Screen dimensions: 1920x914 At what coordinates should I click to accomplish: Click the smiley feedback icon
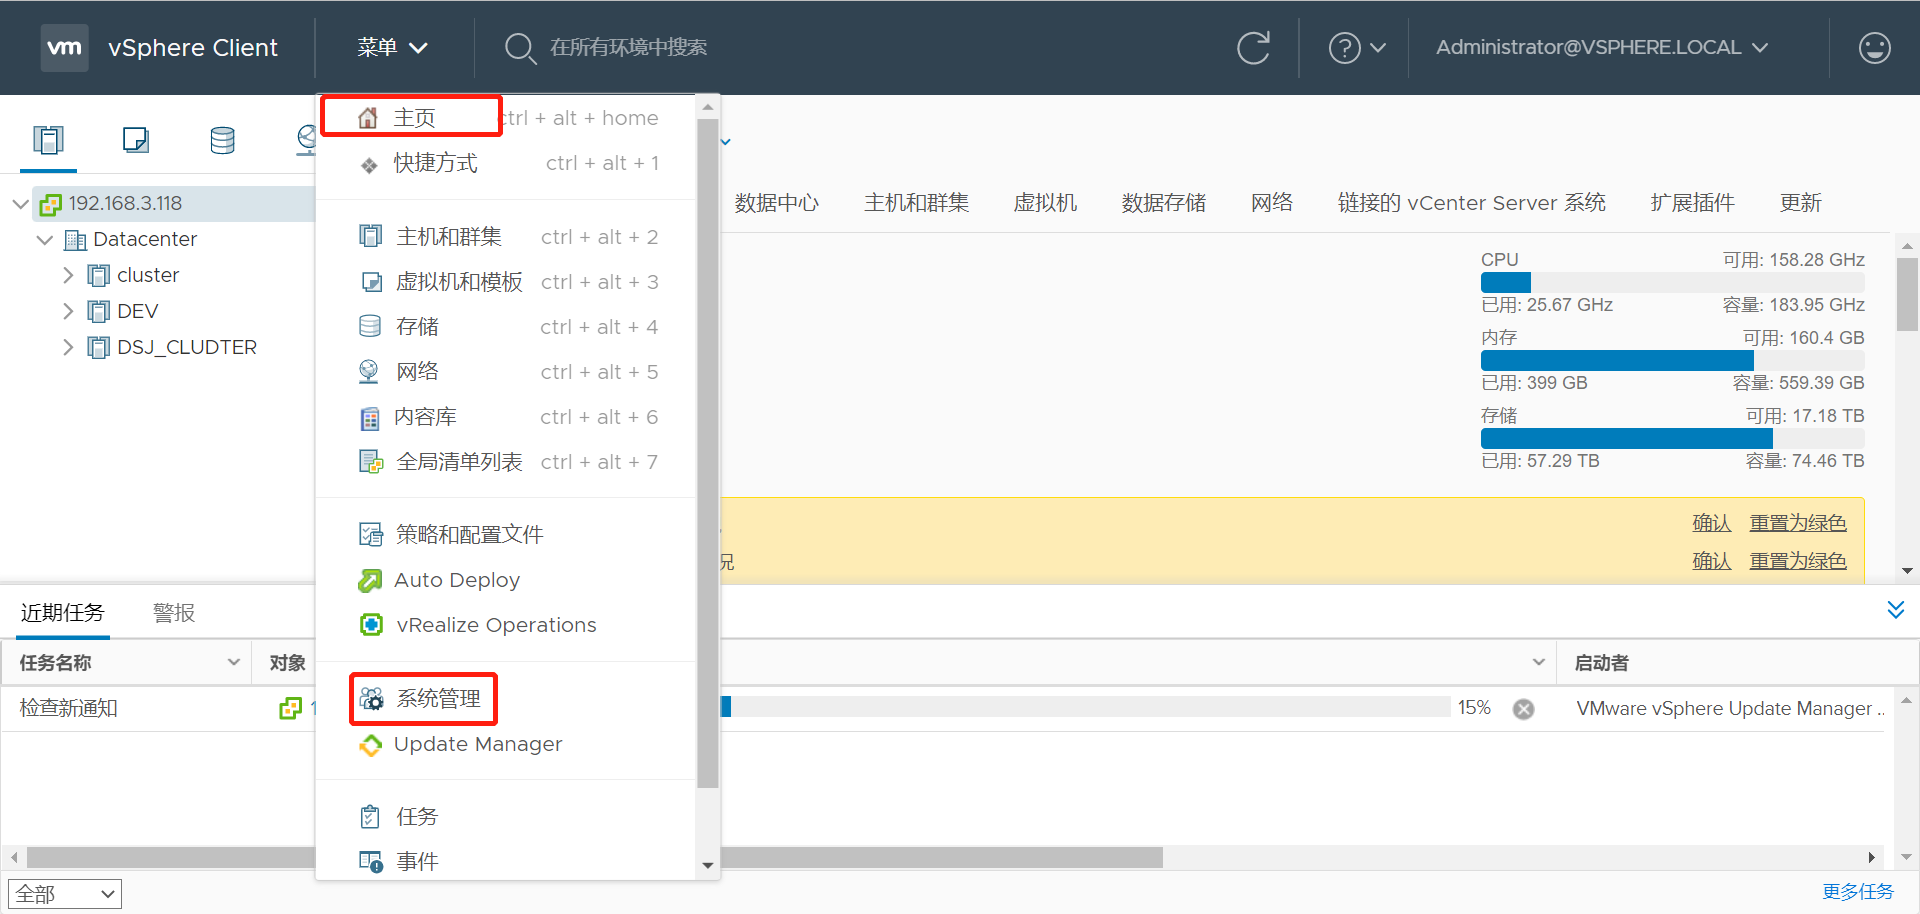click(x=1874, y=48)
